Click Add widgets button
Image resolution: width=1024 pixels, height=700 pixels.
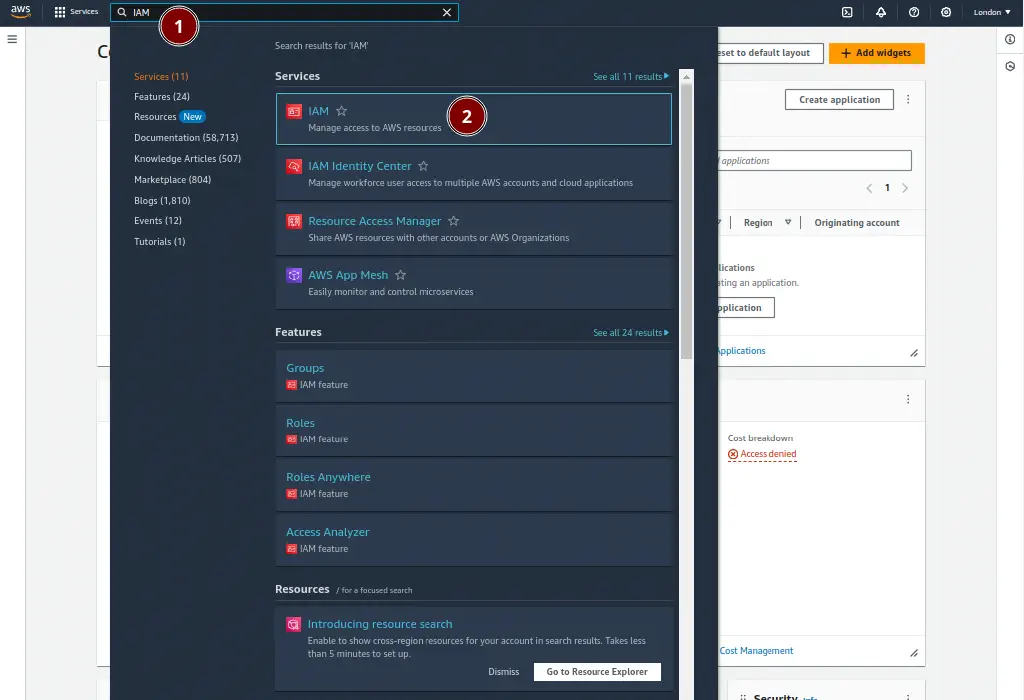pos(876,53)
